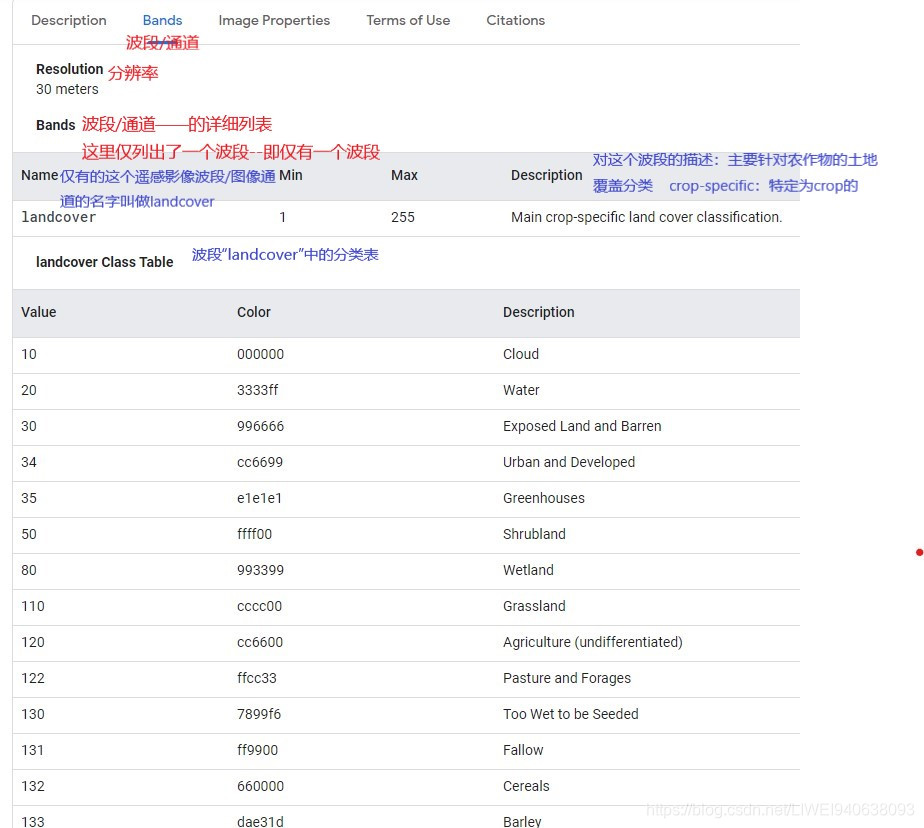Click the Cereals description cell

526,786
